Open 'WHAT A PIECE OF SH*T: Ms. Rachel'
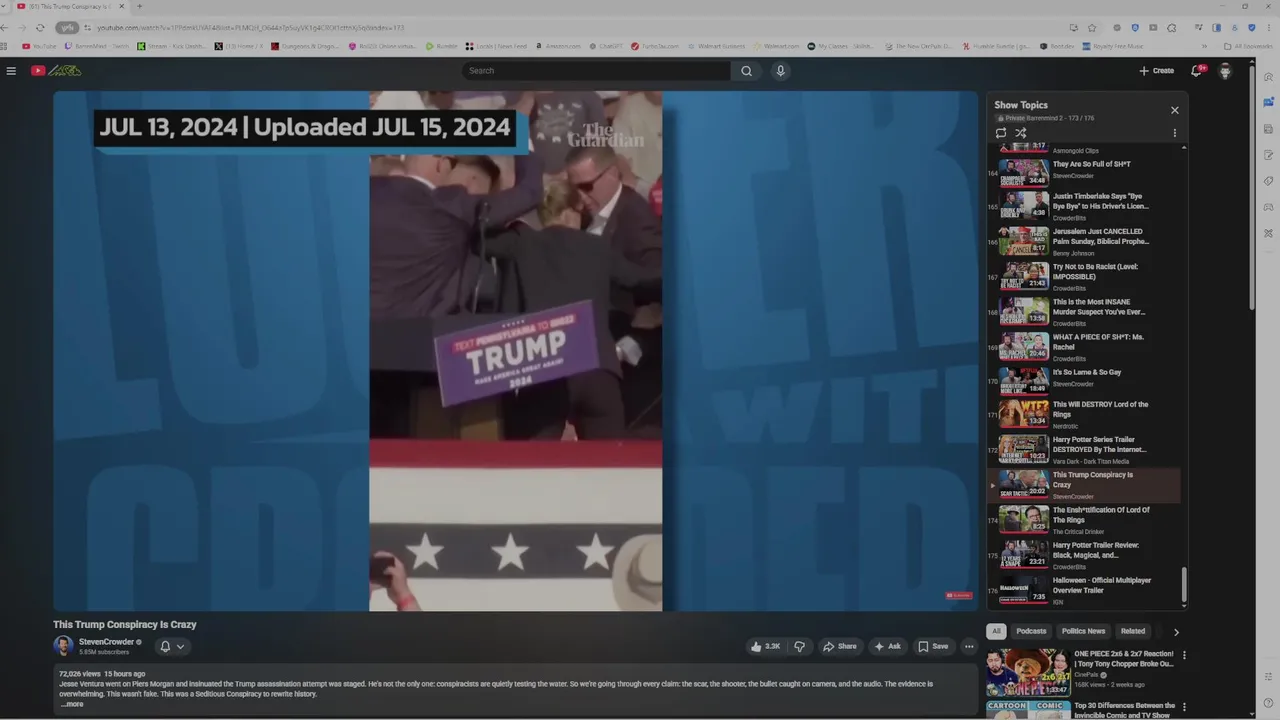Viewport: 1280px width, 720px height. 1084,347
